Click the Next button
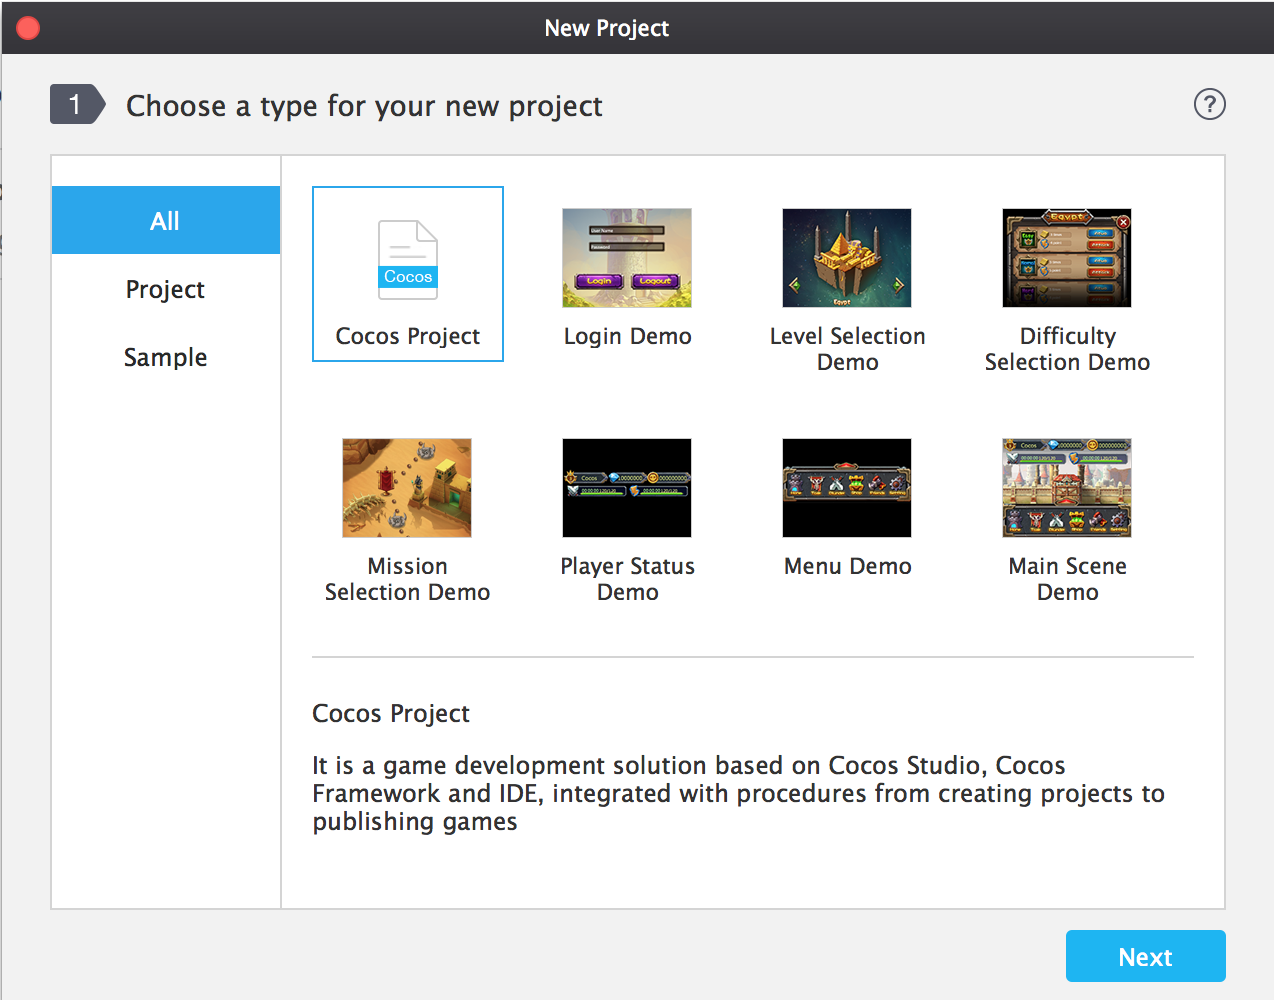Screen dimensions: 1274x1000 tap(1145, 956)
